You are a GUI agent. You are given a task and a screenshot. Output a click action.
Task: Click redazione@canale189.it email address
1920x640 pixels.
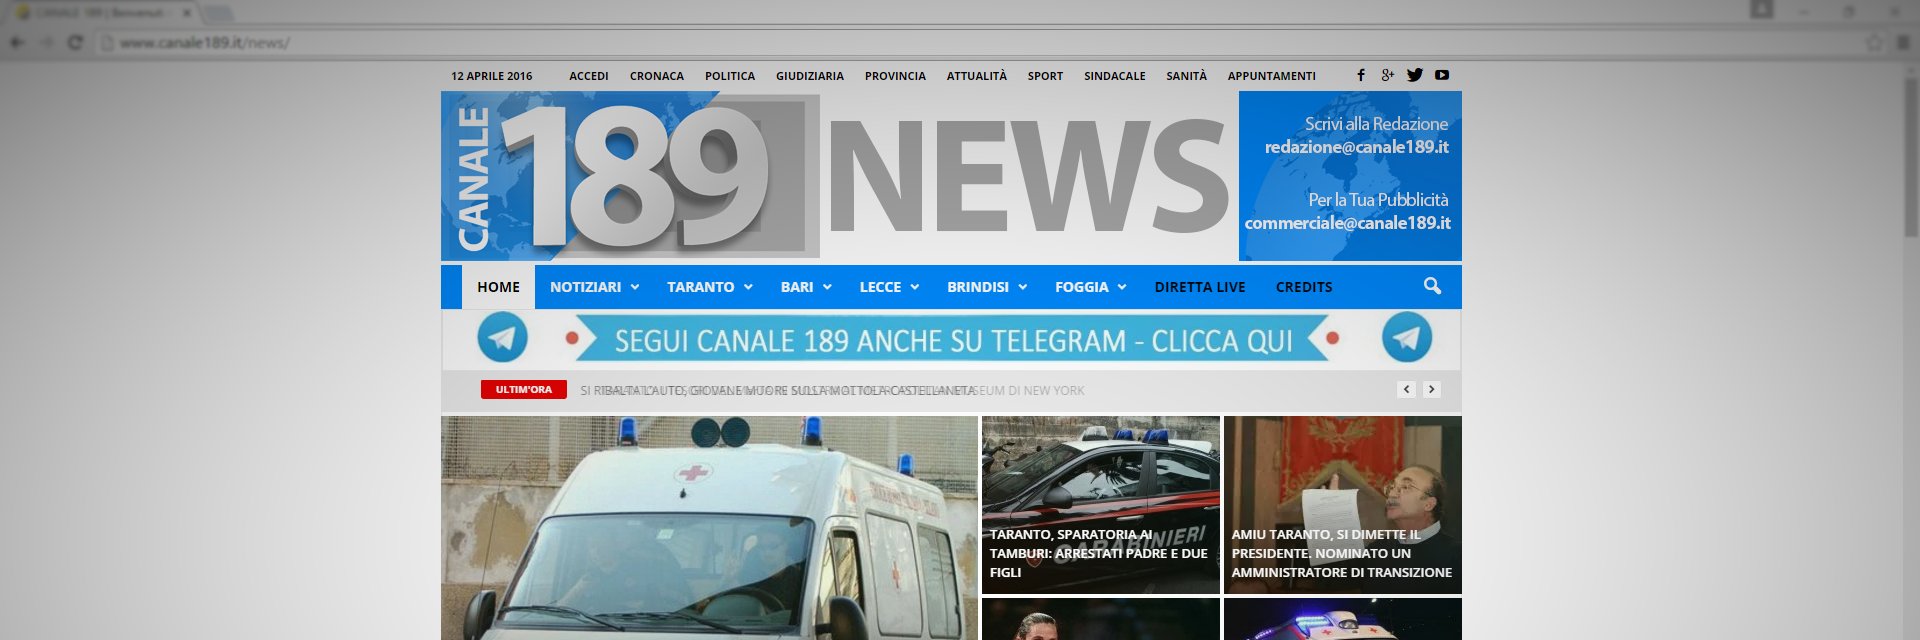[x=1356, y=147]
